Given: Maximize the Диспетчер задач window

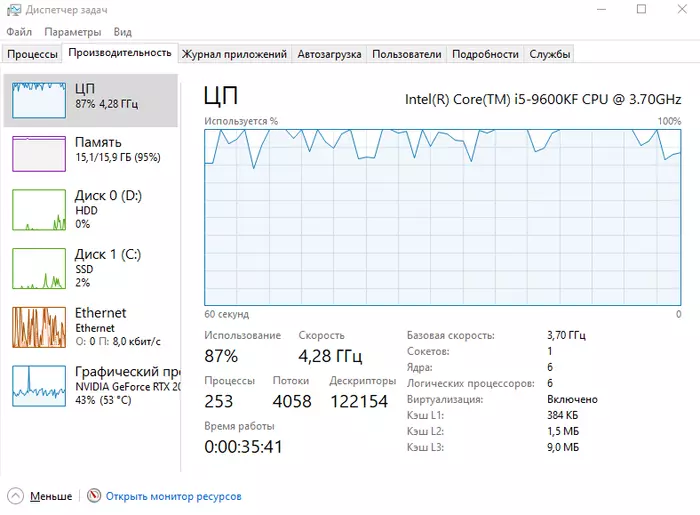Looking at the screenshot, I should 642,9.
